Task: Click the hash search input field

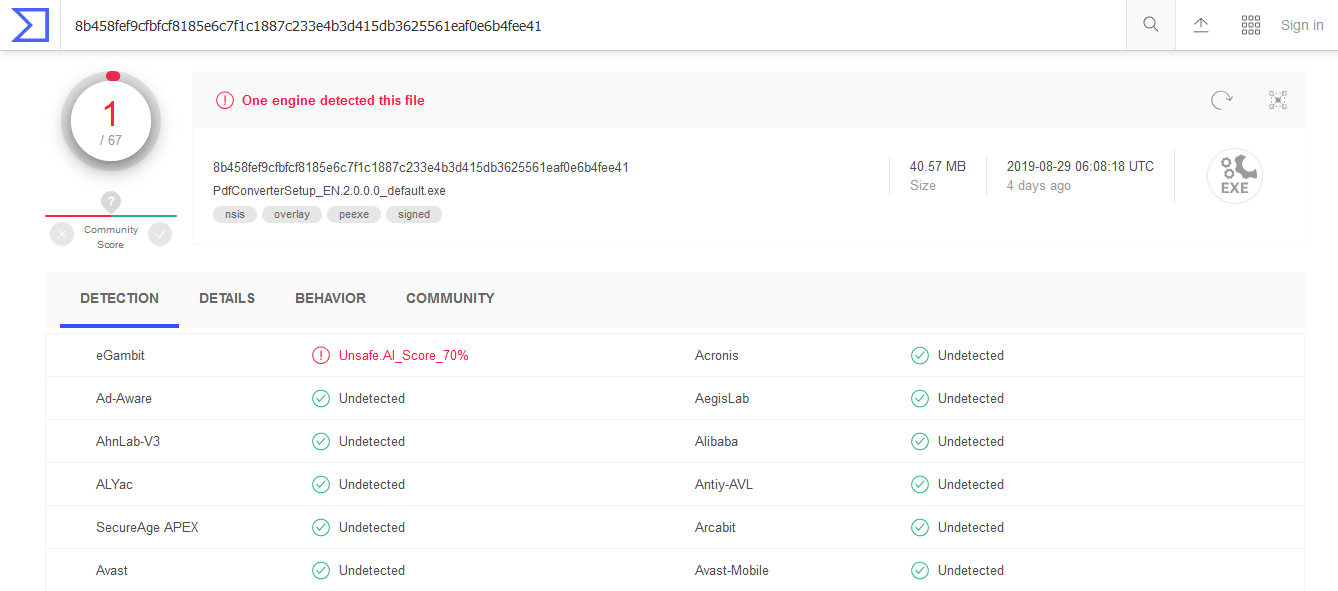Action: pyautogui.click(x=594, y=25)
